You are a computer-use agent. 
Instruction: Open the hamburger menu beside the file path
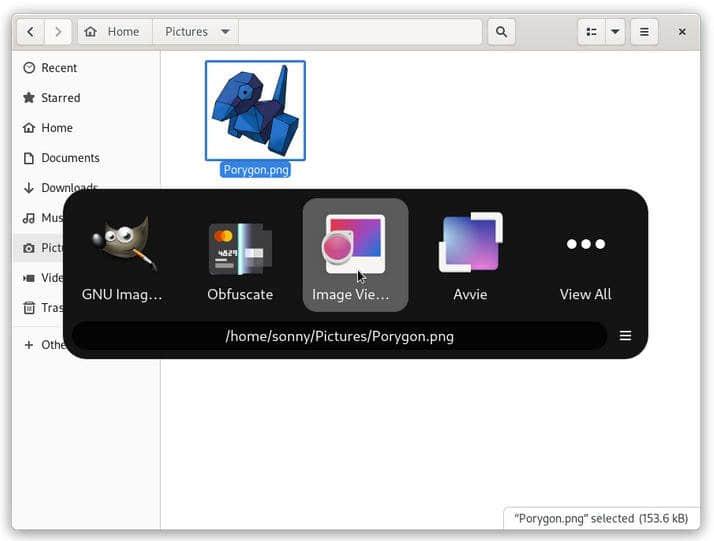click(x=625, y=336)
